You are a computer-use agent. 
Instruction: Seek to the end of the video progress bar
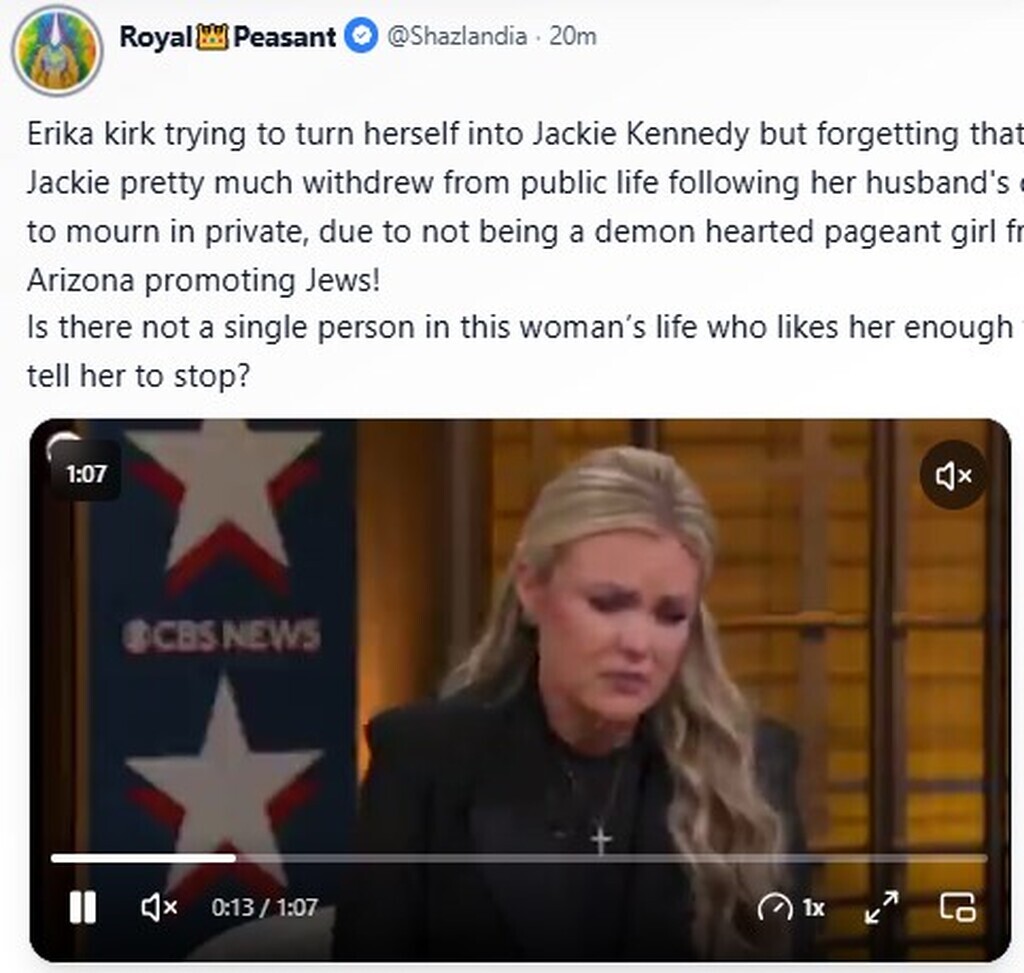point(984,857)
